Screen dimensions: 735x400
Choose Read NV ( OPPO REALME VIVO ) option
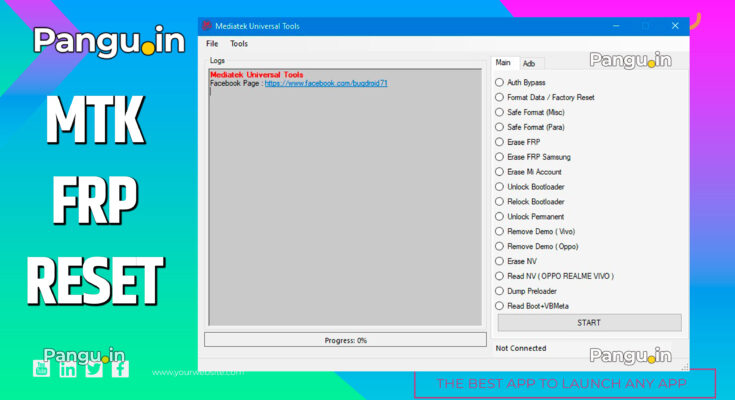point(555,276)
